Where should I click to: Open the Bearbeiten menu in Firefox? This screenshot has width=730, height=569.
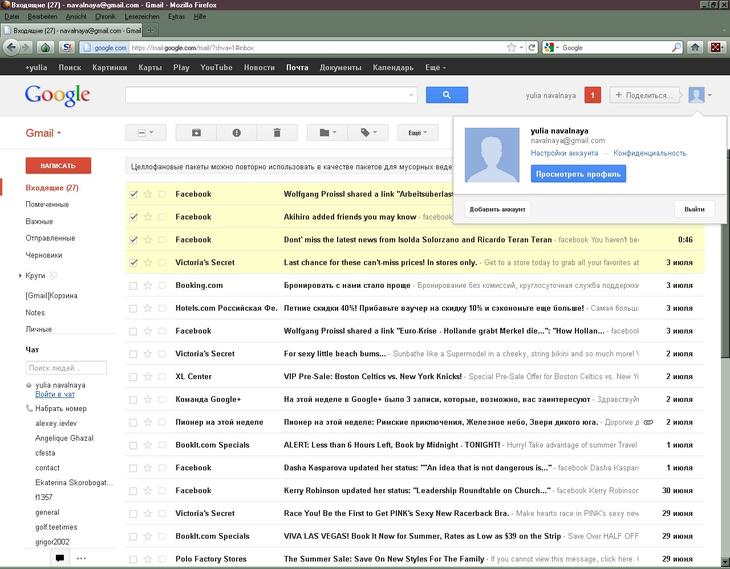point(42,16)
